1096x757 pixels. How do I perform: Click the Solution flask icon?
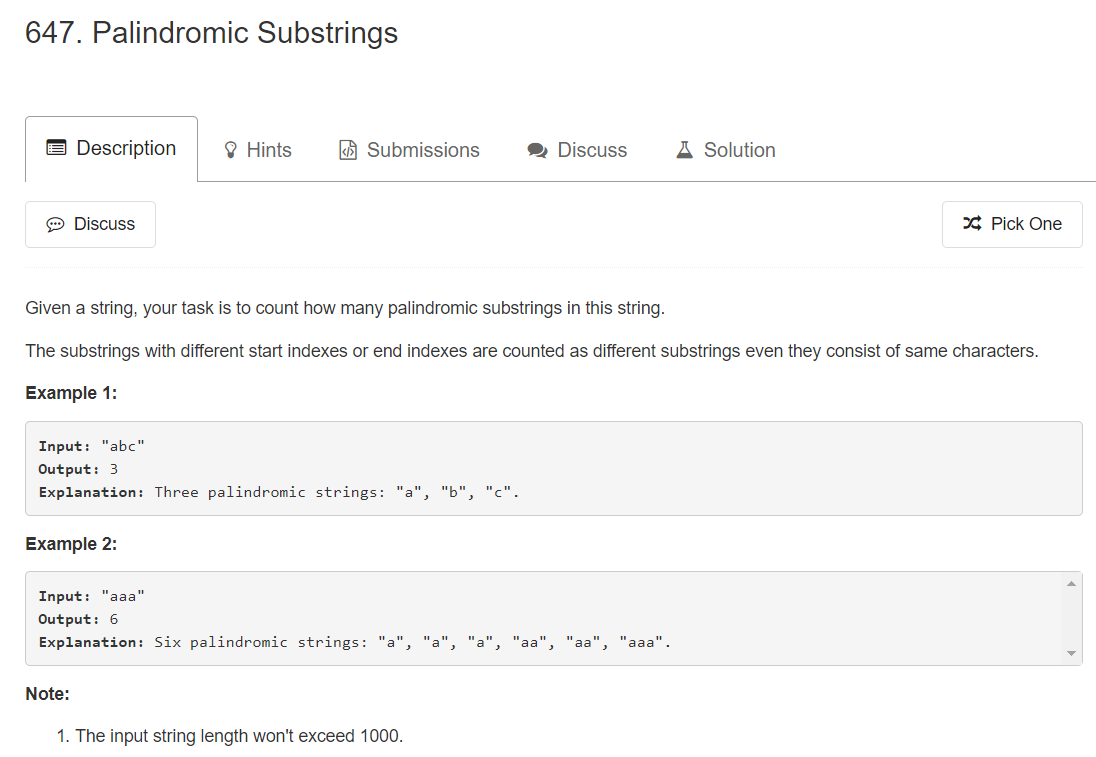684,150
